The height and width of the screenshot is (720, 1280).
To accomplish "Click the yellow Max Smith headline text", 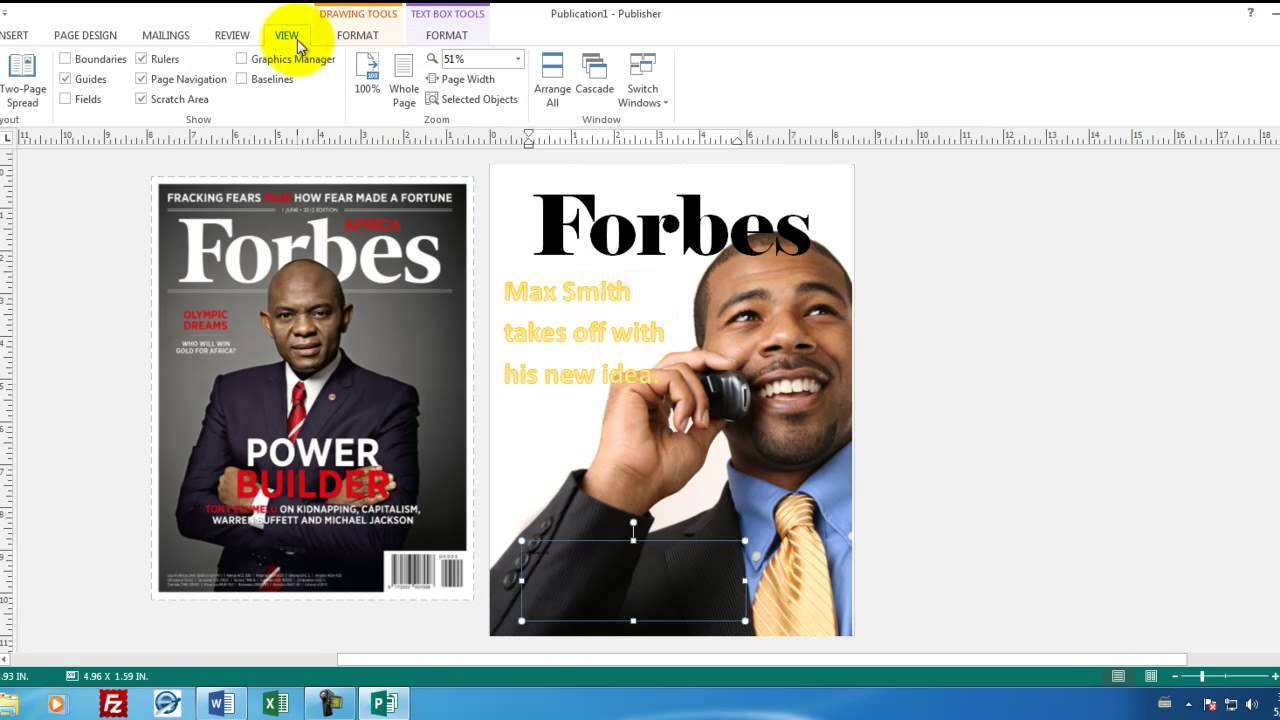I will point(583,332).
